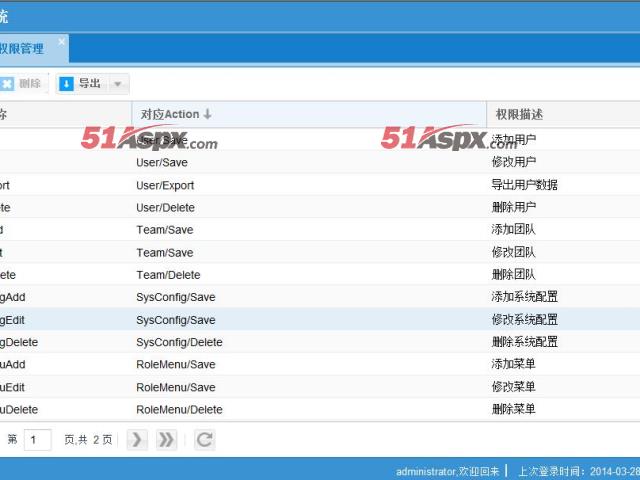This screenshot has height=480, width=640.
Task: Open the Export (导出) dropdown arrow
Action: (118, 84)
